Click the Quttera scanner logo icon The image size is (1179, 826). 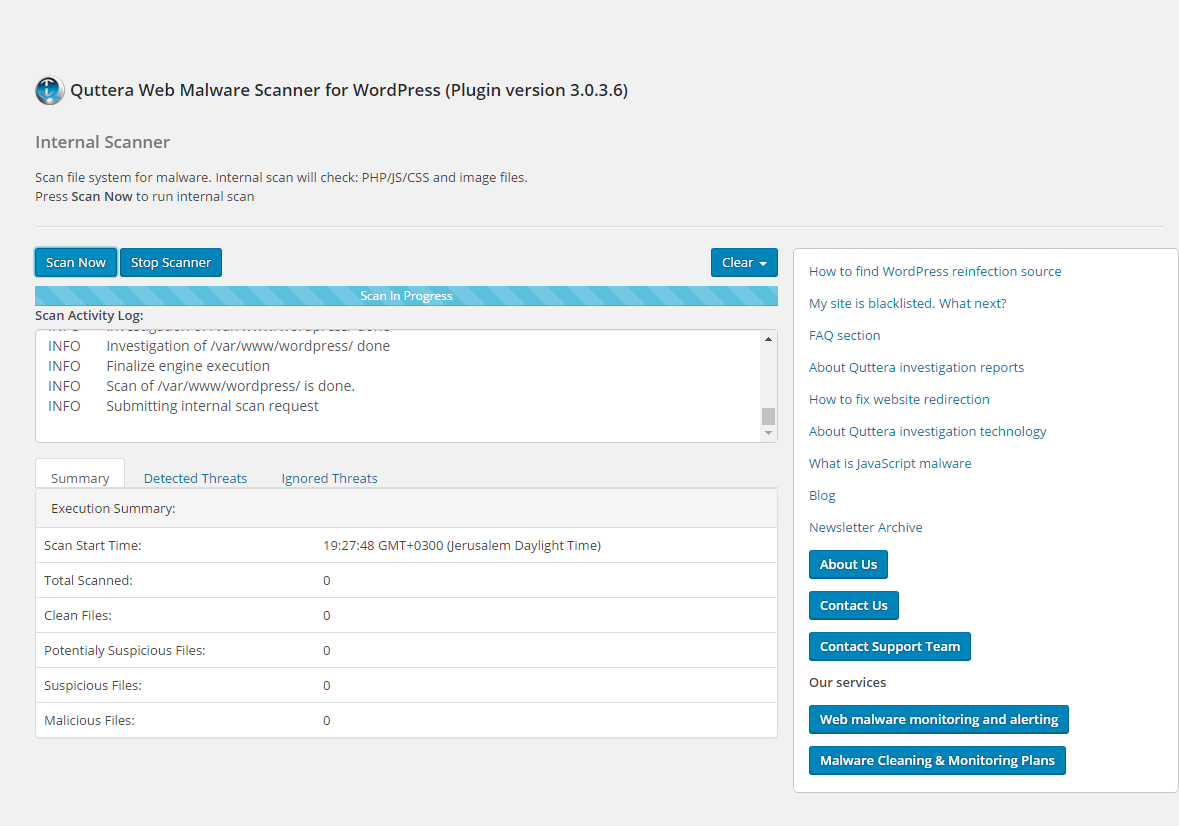48,90
